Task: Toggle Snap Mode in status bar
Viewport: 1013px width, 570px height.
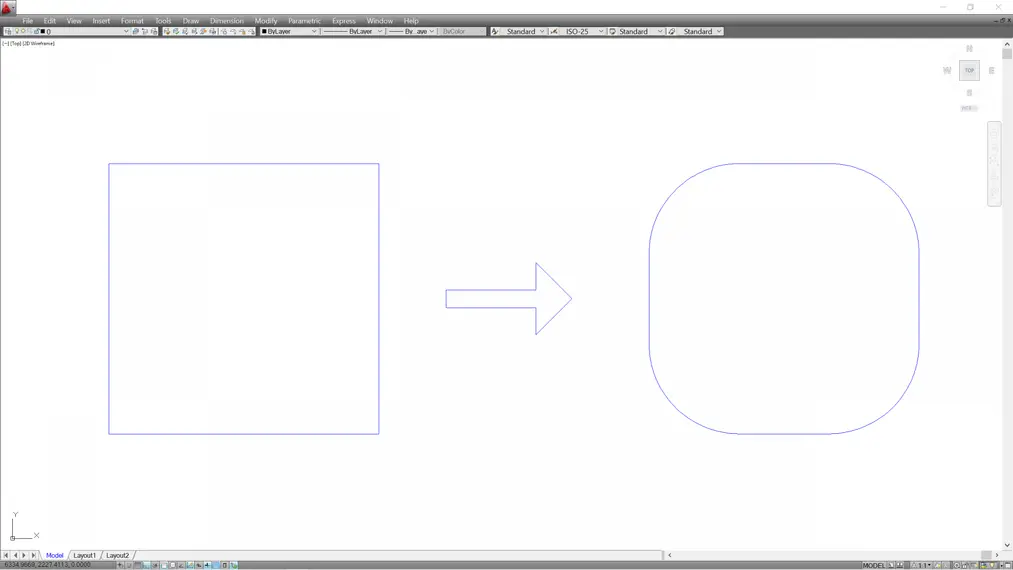Action: pyautogui.click(x=129, y=565)
